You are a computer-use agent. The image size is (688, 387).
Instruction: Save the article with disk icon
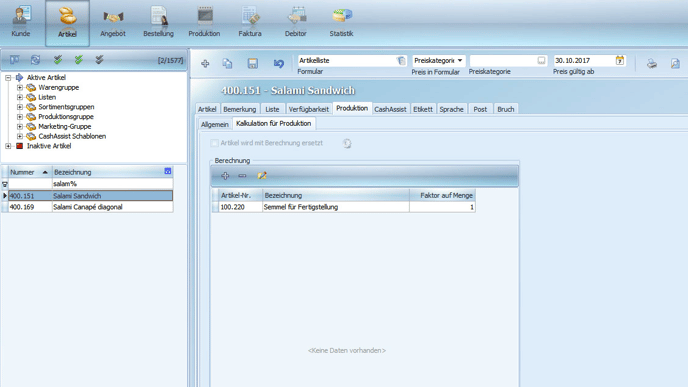point(253,64)
